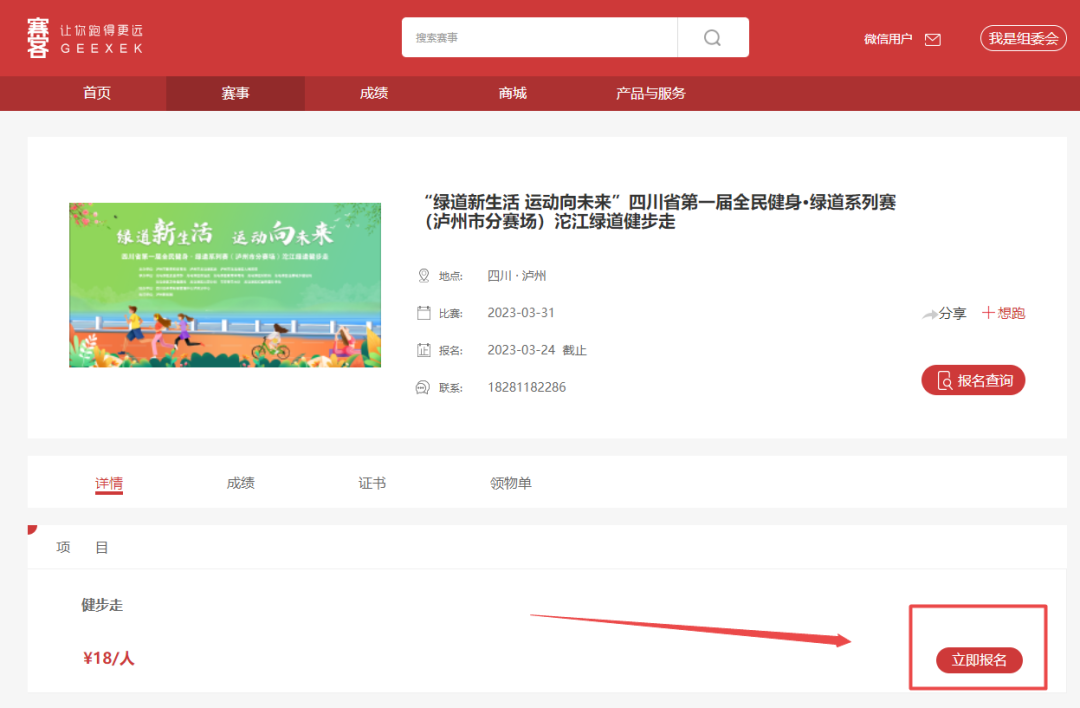The height and width of the screenshot is (708, 1080).
Task: Select the 详情 tab
Action: coord(109,483)
